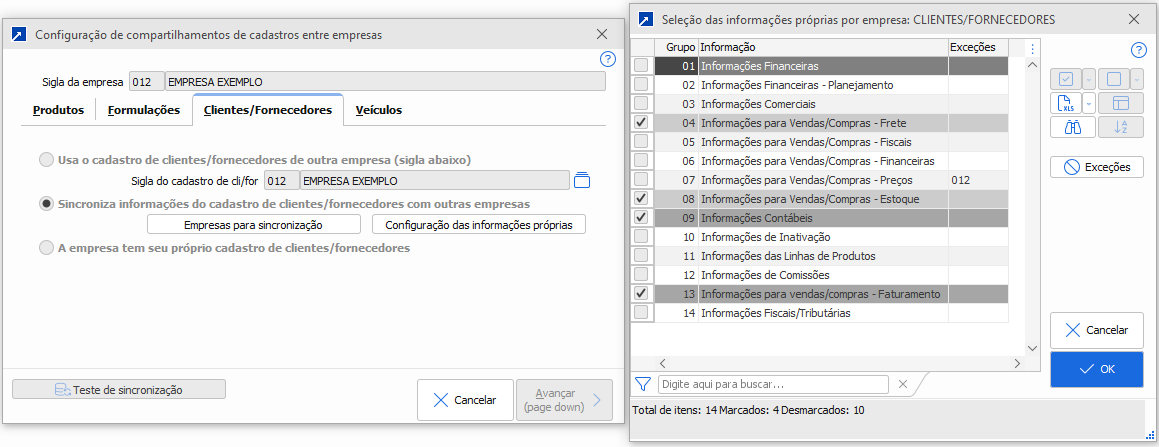Screen dimensions: 1159x447
Task: Click the Export to XLS icon
Action: [x=1064, y=103]
